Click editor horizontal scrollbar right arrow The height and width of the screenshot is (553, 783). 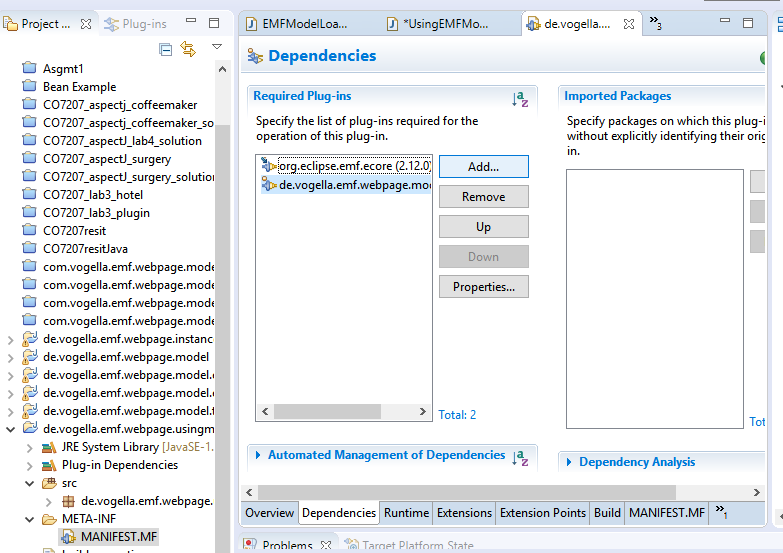click(757, 493)
